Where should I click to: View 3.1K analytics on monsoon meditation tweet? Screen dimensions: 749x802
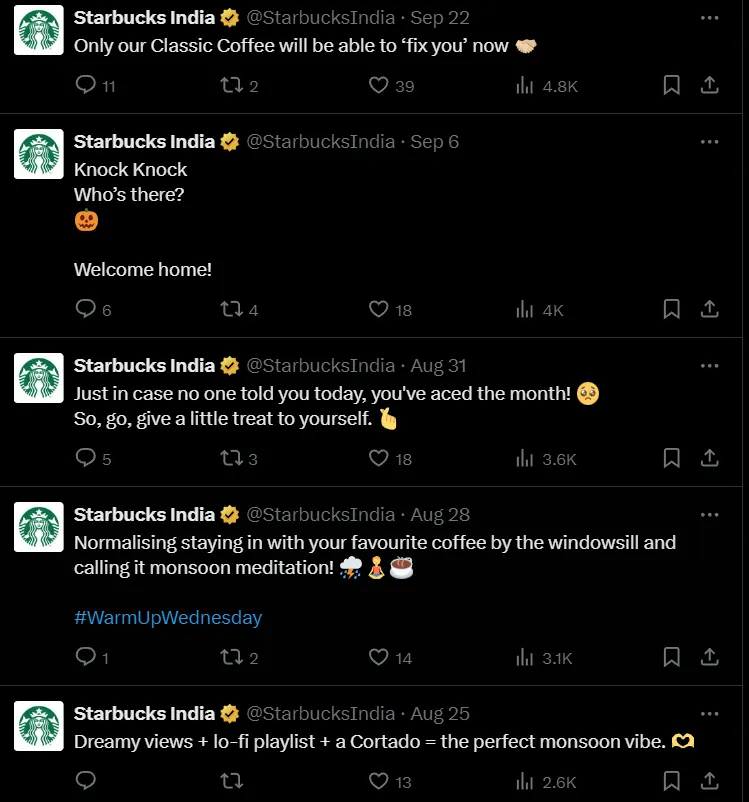pos(544,657)
